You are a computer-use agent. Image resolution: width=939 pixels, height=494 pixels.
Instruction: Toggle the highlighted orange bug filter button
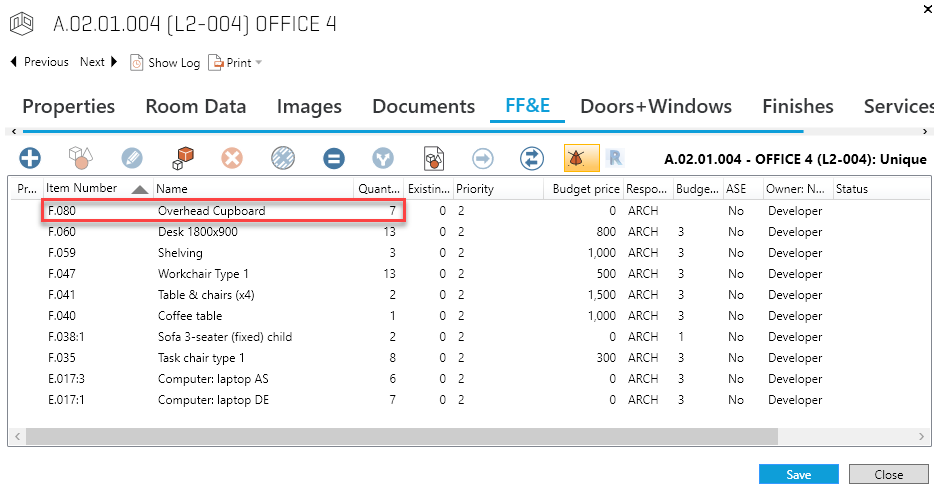[581, 158]
